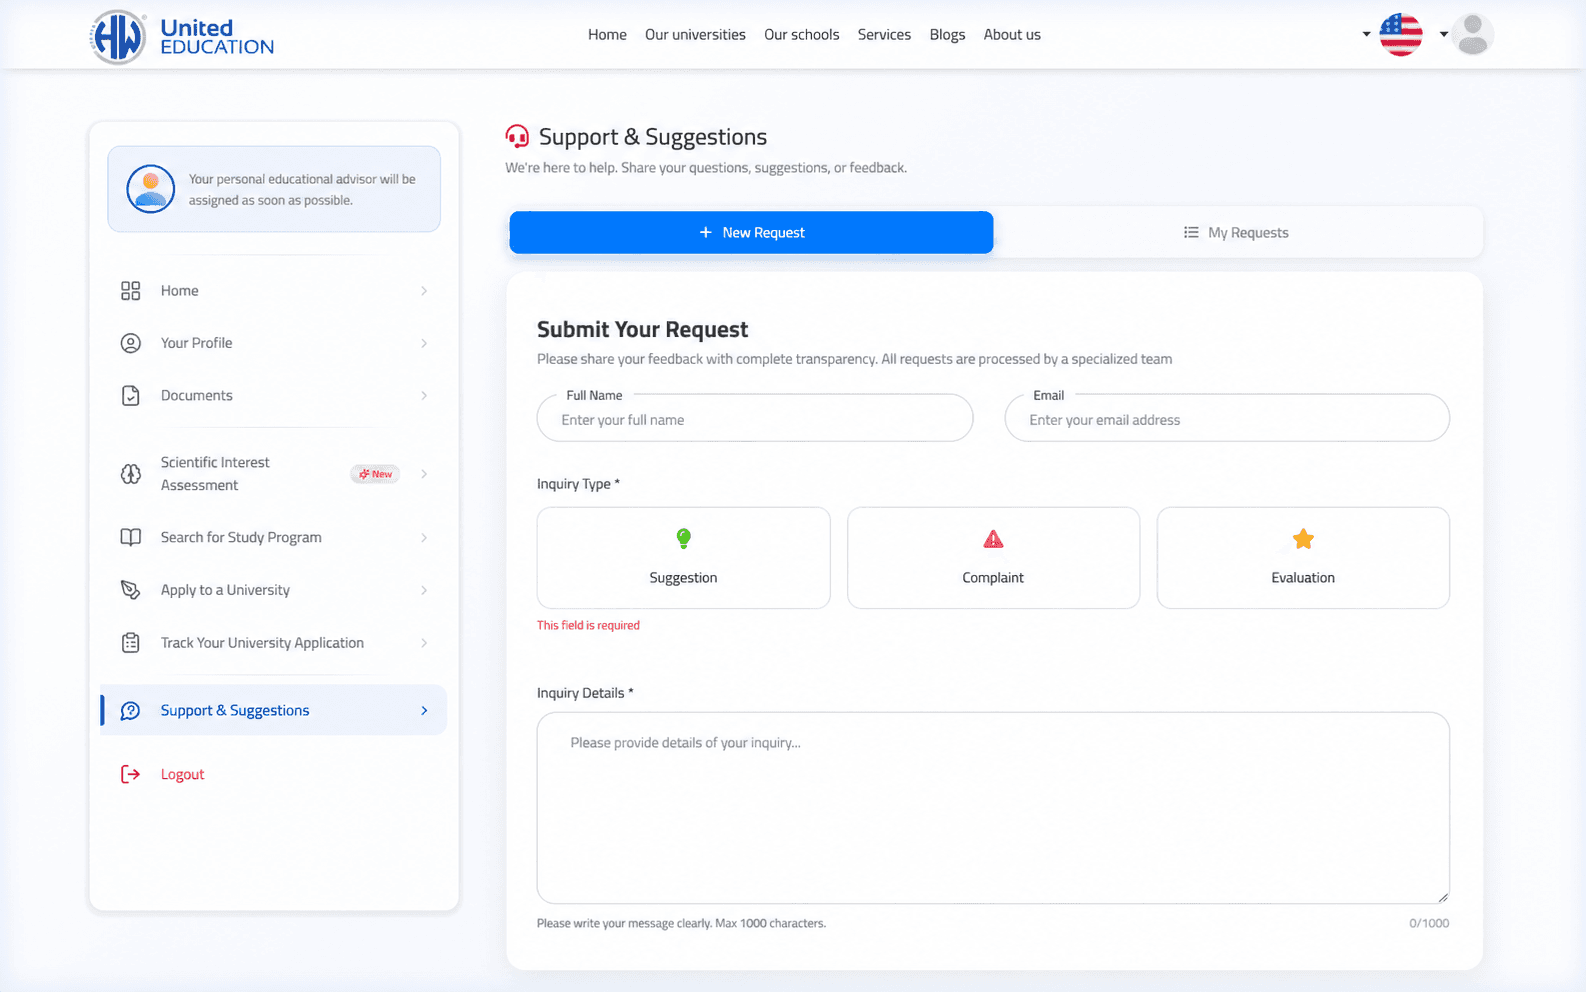Click the red headset icon beside page title
The height and width of the screenshot is (992, 1586).
coord(517,136)
